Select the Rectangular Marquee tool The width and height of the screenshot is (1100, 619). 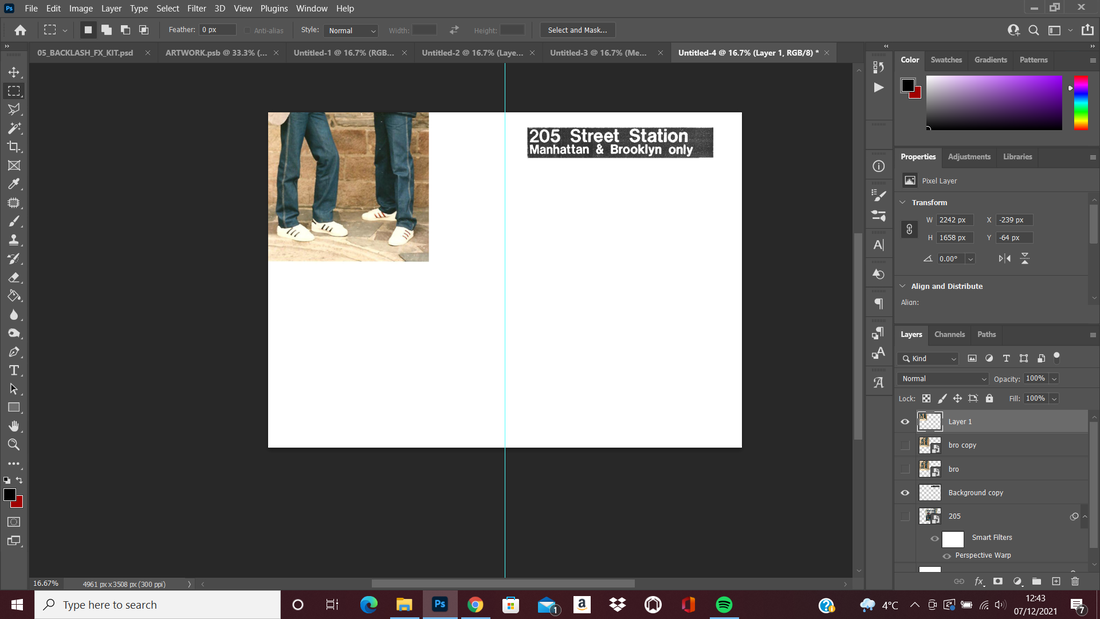pos(14,91)
